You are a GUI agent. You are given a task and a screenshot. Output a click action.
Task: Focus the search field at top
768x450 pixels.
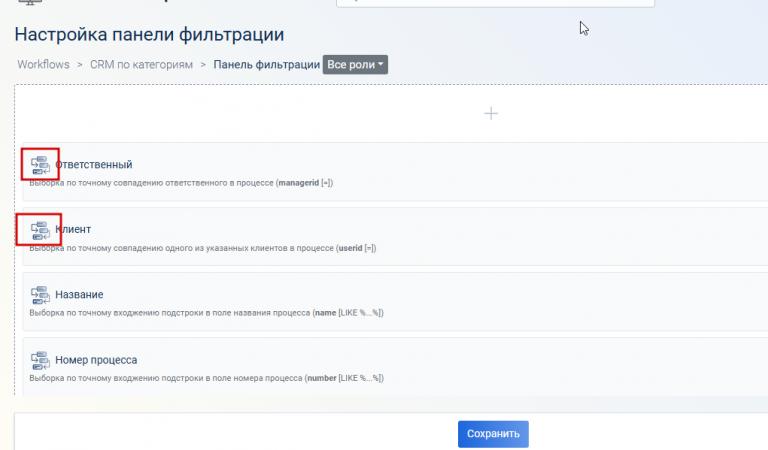pyautogui.click(x=495, y=2)
